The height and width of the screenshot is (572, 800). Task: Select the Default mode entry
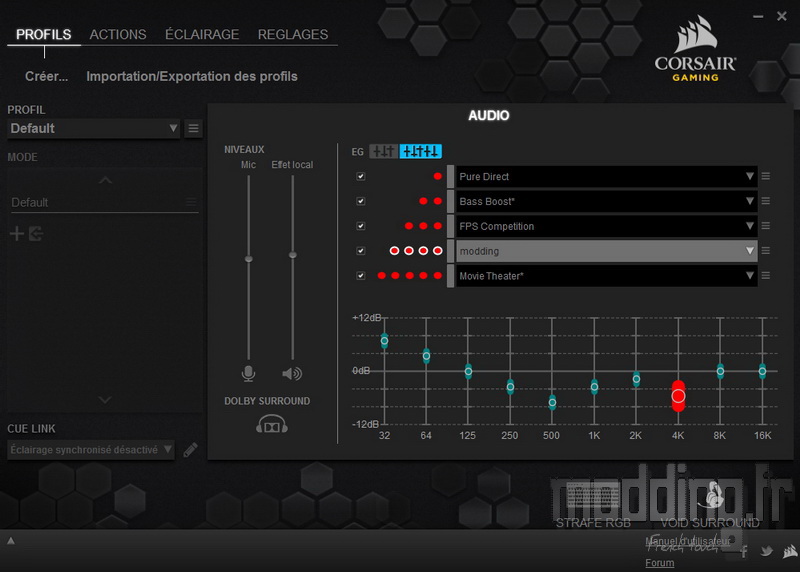point(103,203)
